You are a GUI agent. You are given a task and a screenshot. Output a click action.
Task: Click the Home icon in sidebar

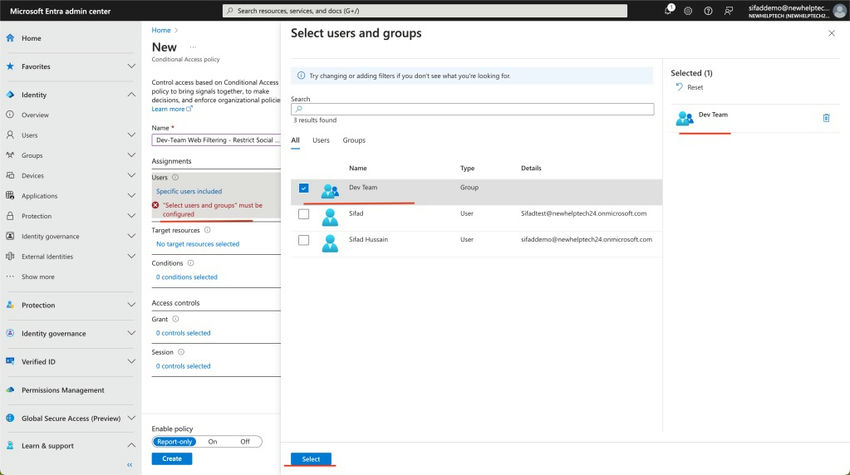tap(10, 38)
